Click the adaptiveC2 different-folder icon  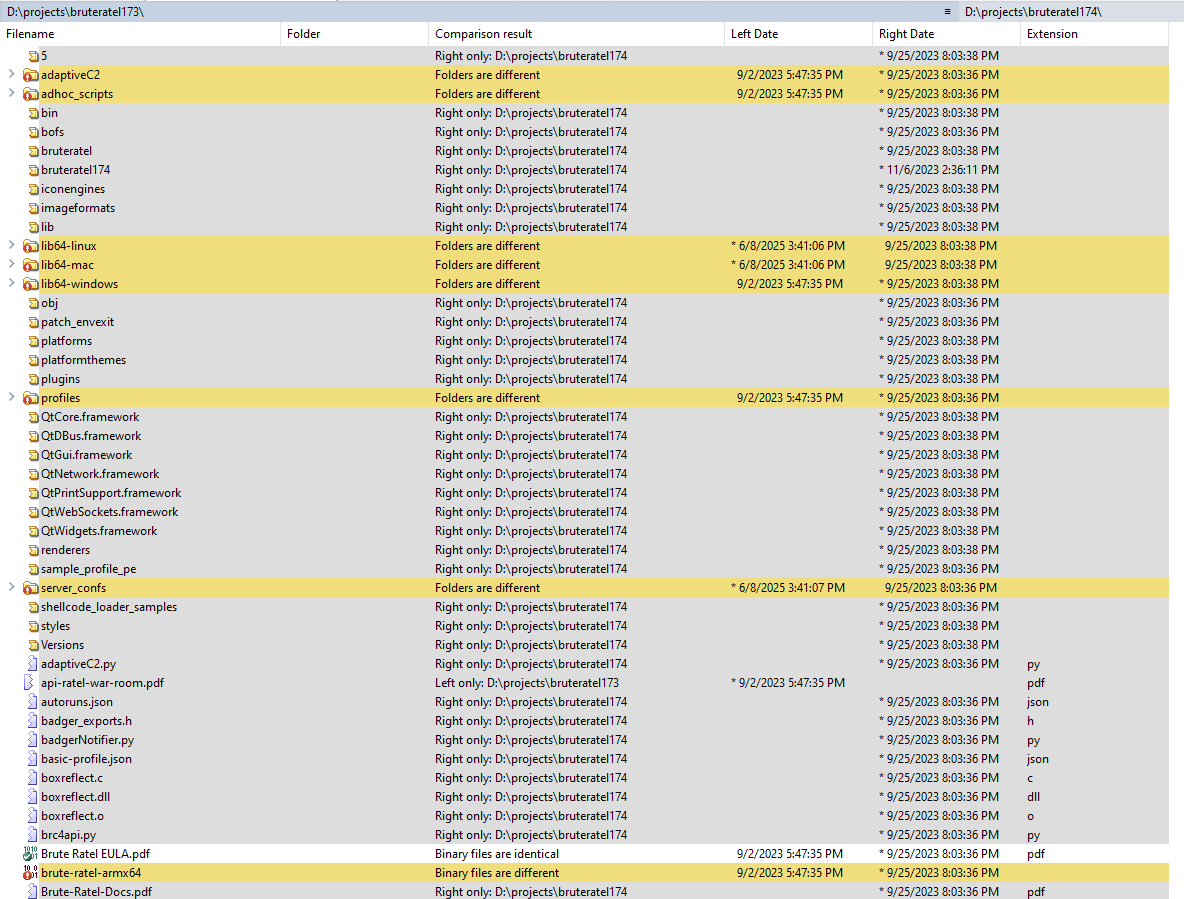pyautogui.click(x=30, y=75)
